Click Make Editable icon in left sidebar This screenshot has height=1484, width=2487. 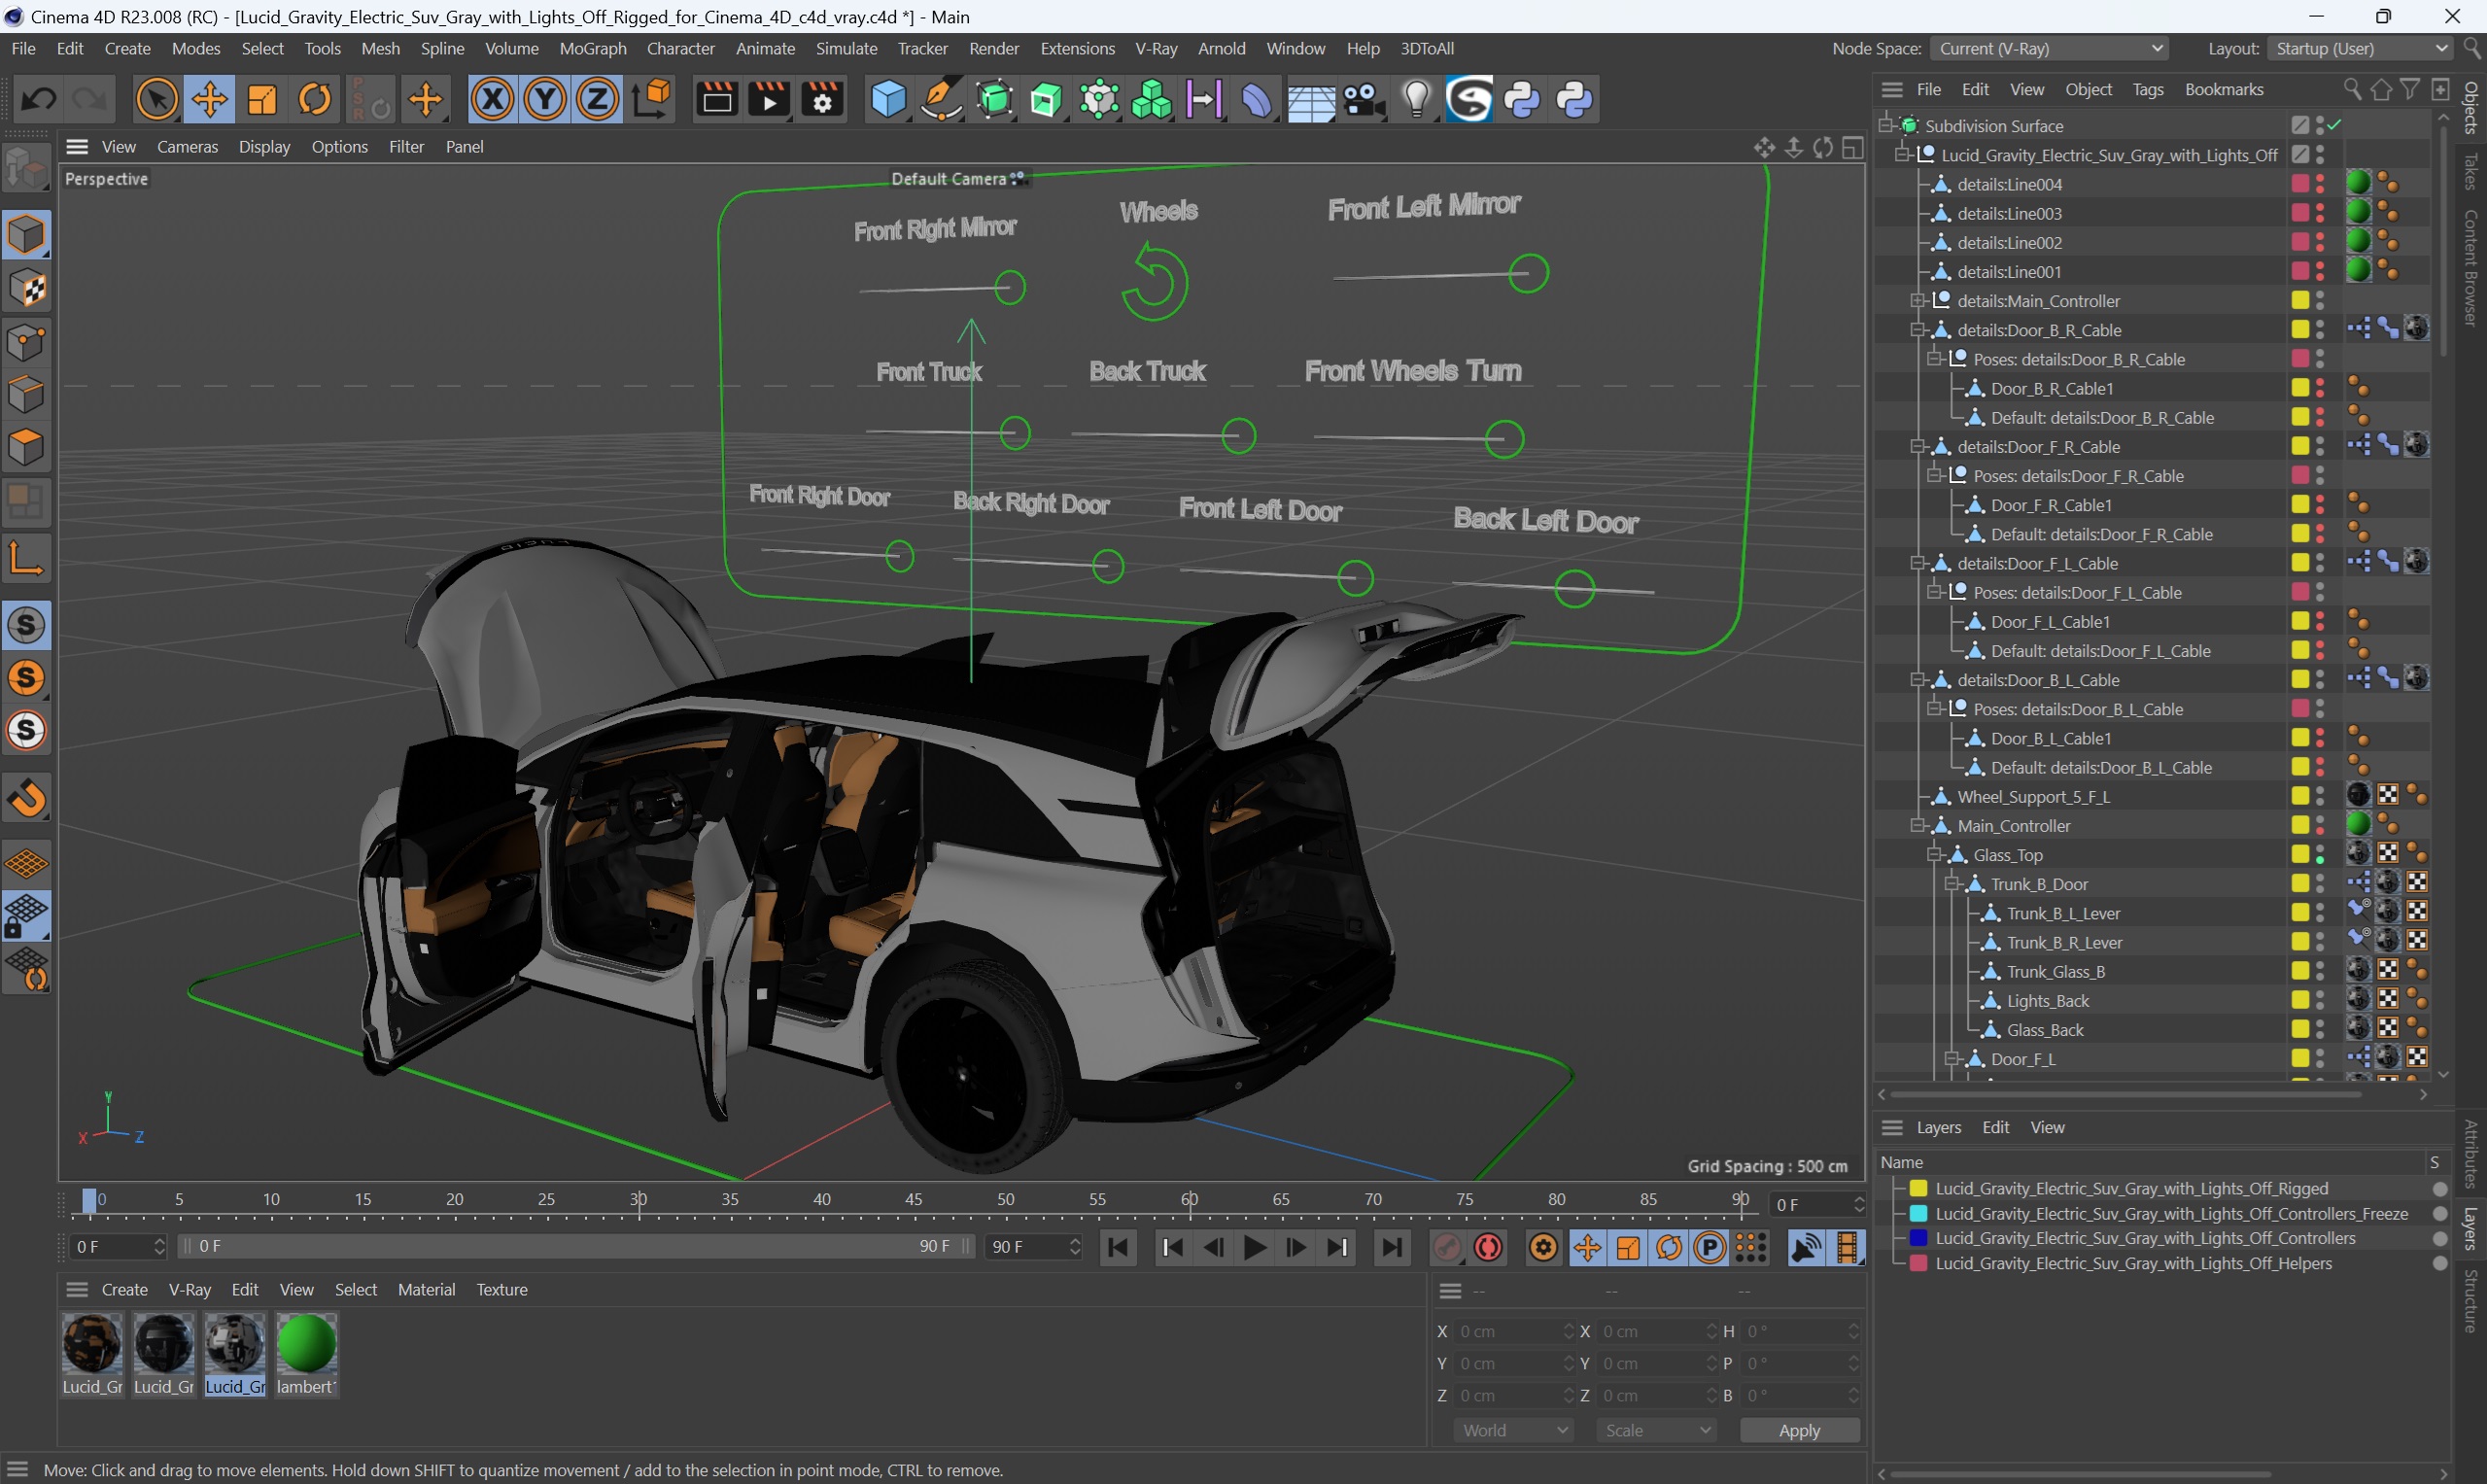point(26,168)
